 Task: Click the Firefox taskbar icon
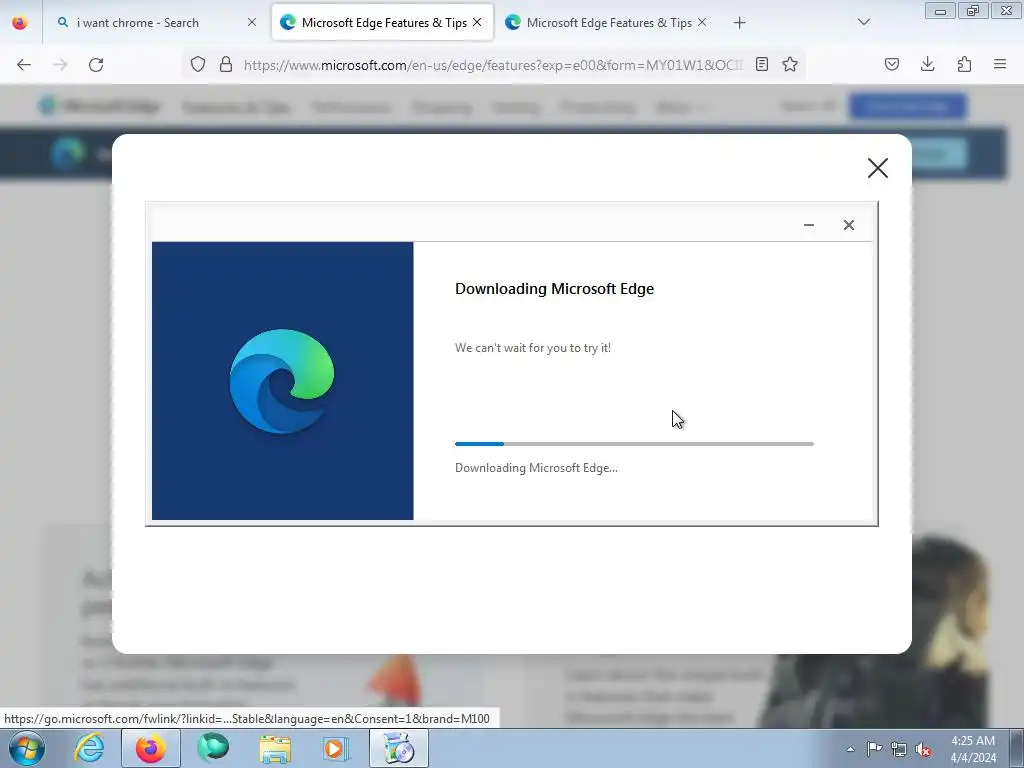click(x=150, y=748)
